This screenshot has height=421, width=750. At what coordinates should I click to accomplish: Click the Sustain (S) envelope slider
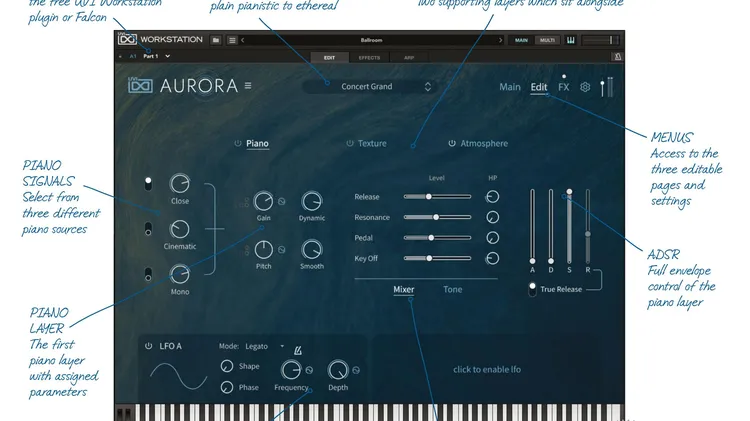coord(569,226)
